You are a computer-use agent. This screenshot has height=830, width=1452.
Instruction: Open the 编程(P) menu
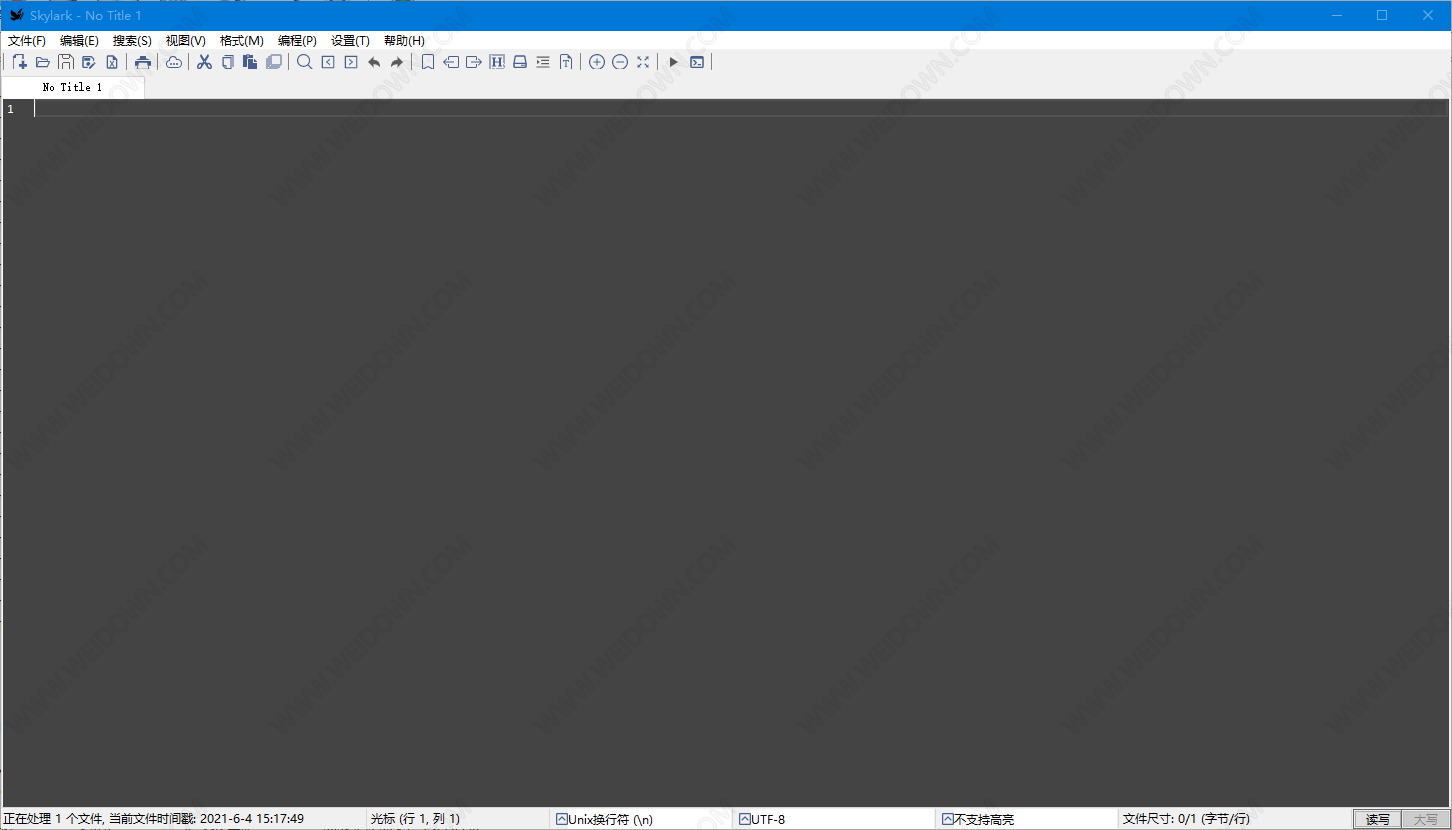297,41
